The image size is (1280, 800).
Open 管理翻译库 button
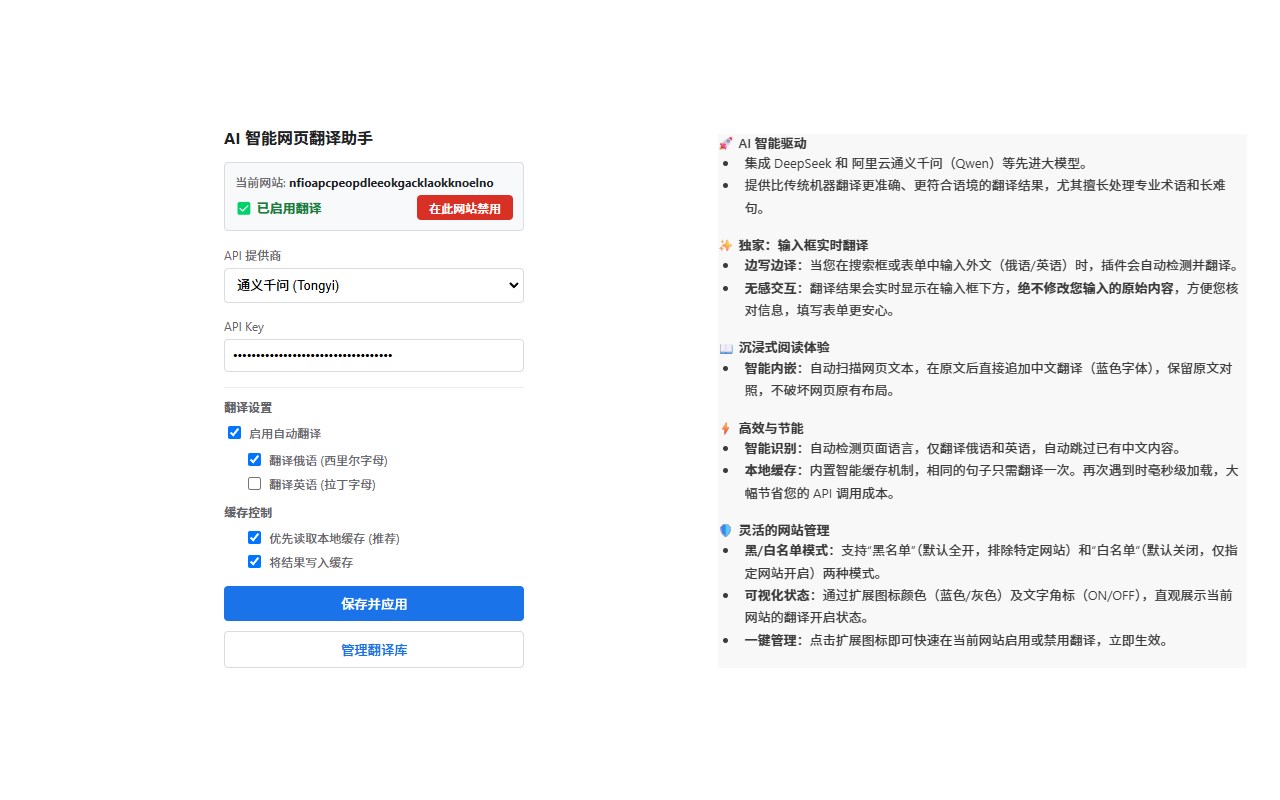coord(374,650)
